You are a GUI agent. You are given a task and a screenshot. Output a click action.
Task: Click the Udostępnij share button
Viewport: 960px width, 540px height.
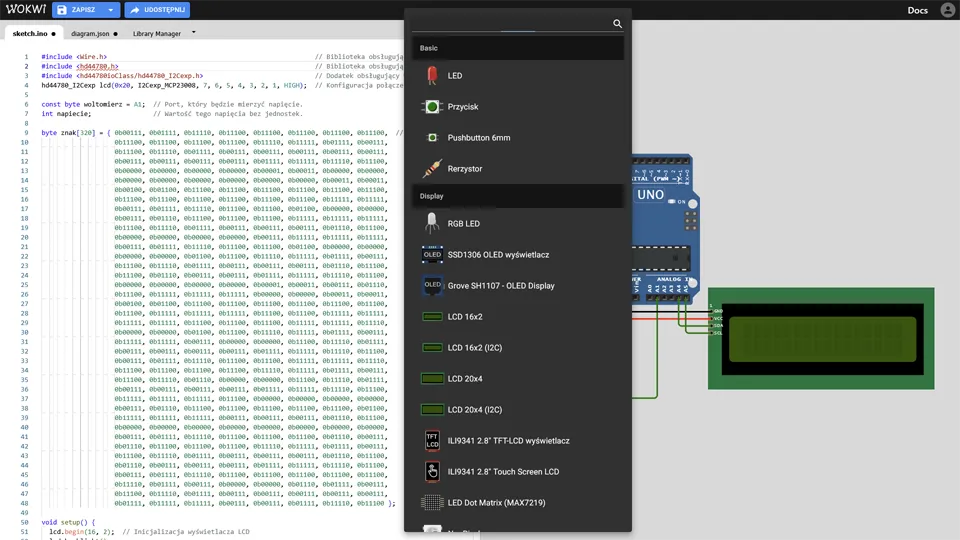[157, 10]
